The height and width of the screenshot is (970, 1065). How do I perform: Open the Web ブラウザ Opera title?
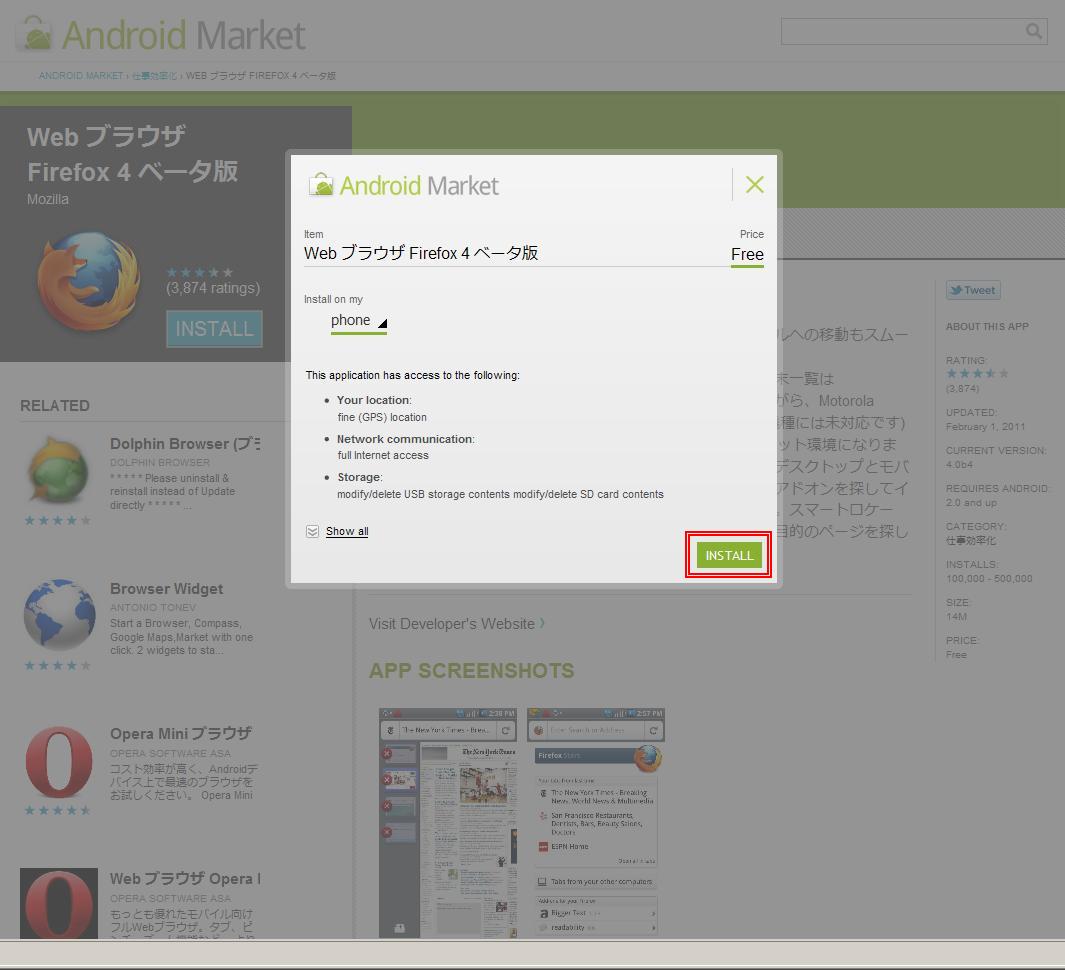coord(185,878)
